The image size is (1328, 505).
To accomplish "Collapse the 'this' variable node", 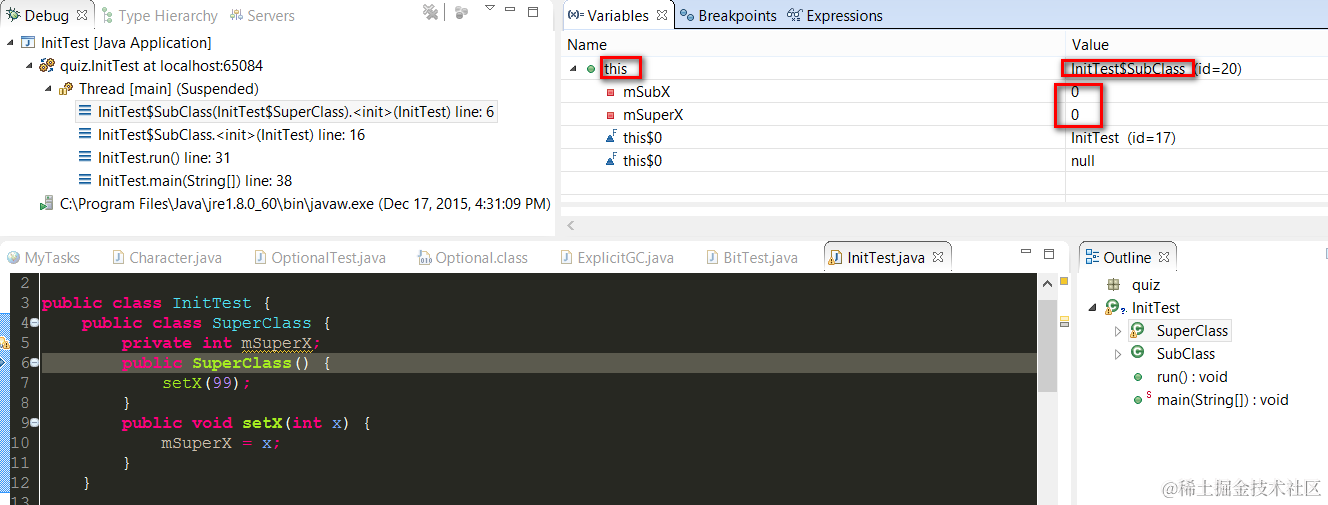I will click(x=574, y=69).
